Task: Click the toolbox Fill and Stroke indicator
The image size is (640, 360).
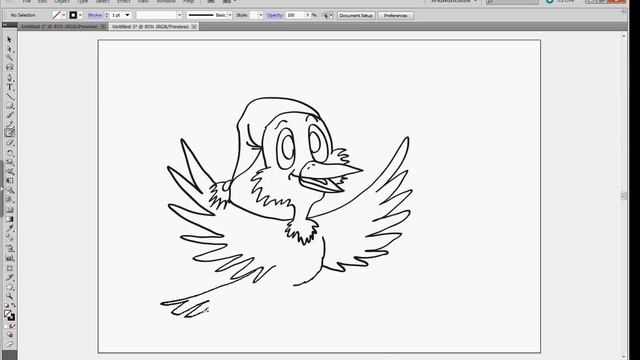Action: (x=9, y=315)
